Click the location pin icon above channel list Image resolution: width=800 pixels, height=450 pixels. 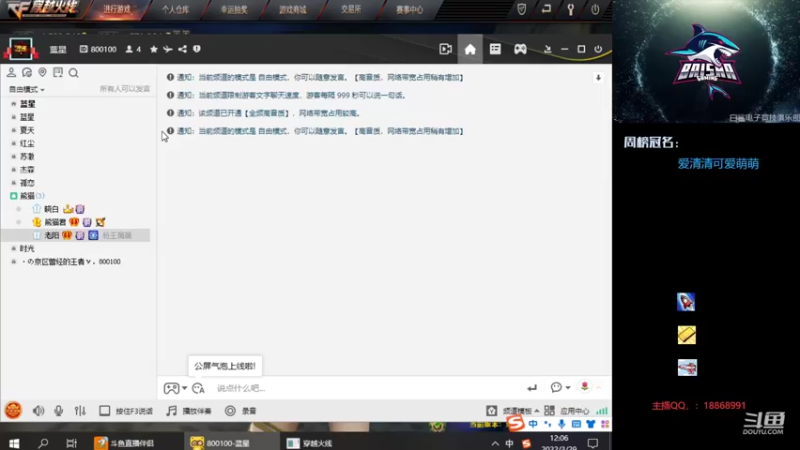[42, 72]
